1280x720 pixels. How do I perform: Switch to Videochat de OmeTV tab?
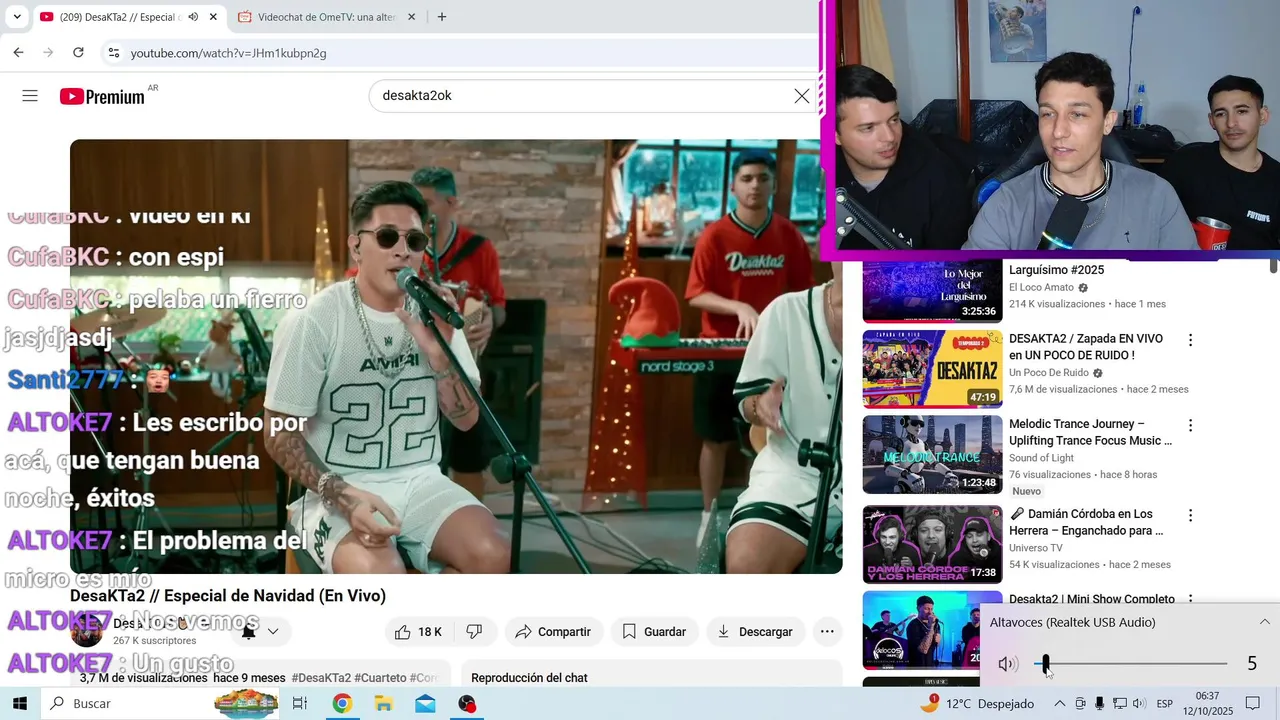click(326, 17)
